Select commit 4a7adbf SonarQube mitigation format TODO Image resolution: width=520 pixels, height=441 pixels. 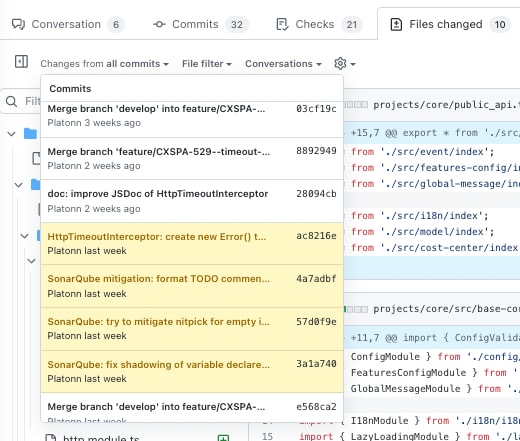(x=192, y=286)
